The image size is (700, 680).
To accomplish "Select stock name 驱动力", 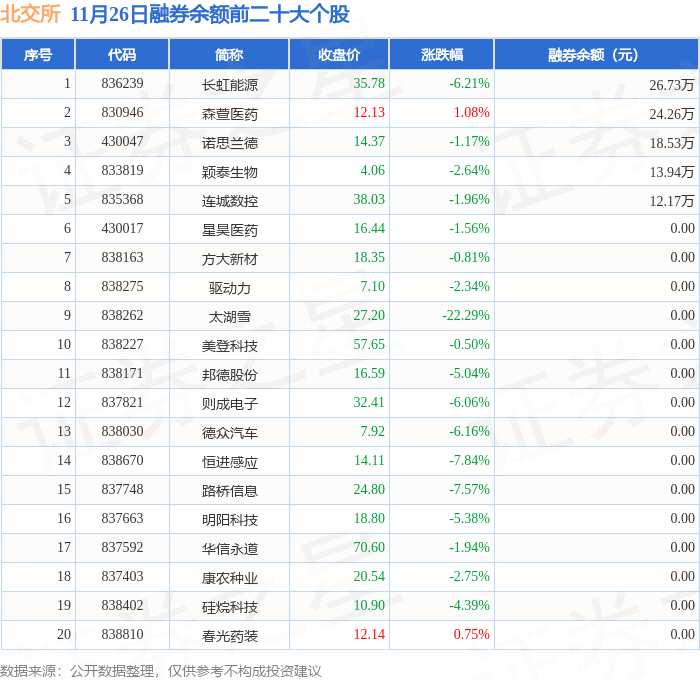I will pyautogui.click(x=229, y=288).
